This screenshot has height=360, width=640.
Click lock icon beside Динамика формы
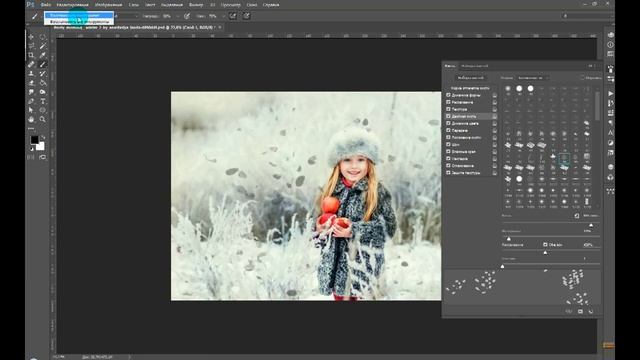coord(495,95)
